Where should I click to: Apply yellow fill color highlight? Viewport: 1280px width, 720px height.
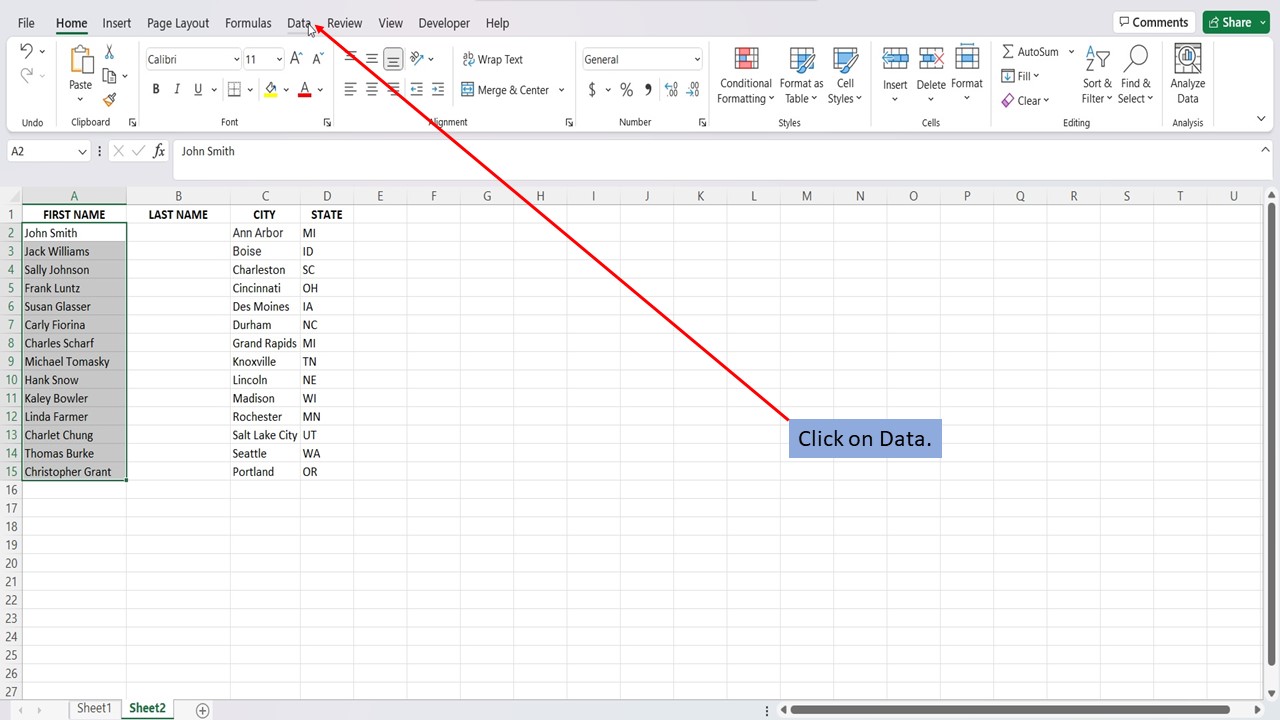coord(270,90)
